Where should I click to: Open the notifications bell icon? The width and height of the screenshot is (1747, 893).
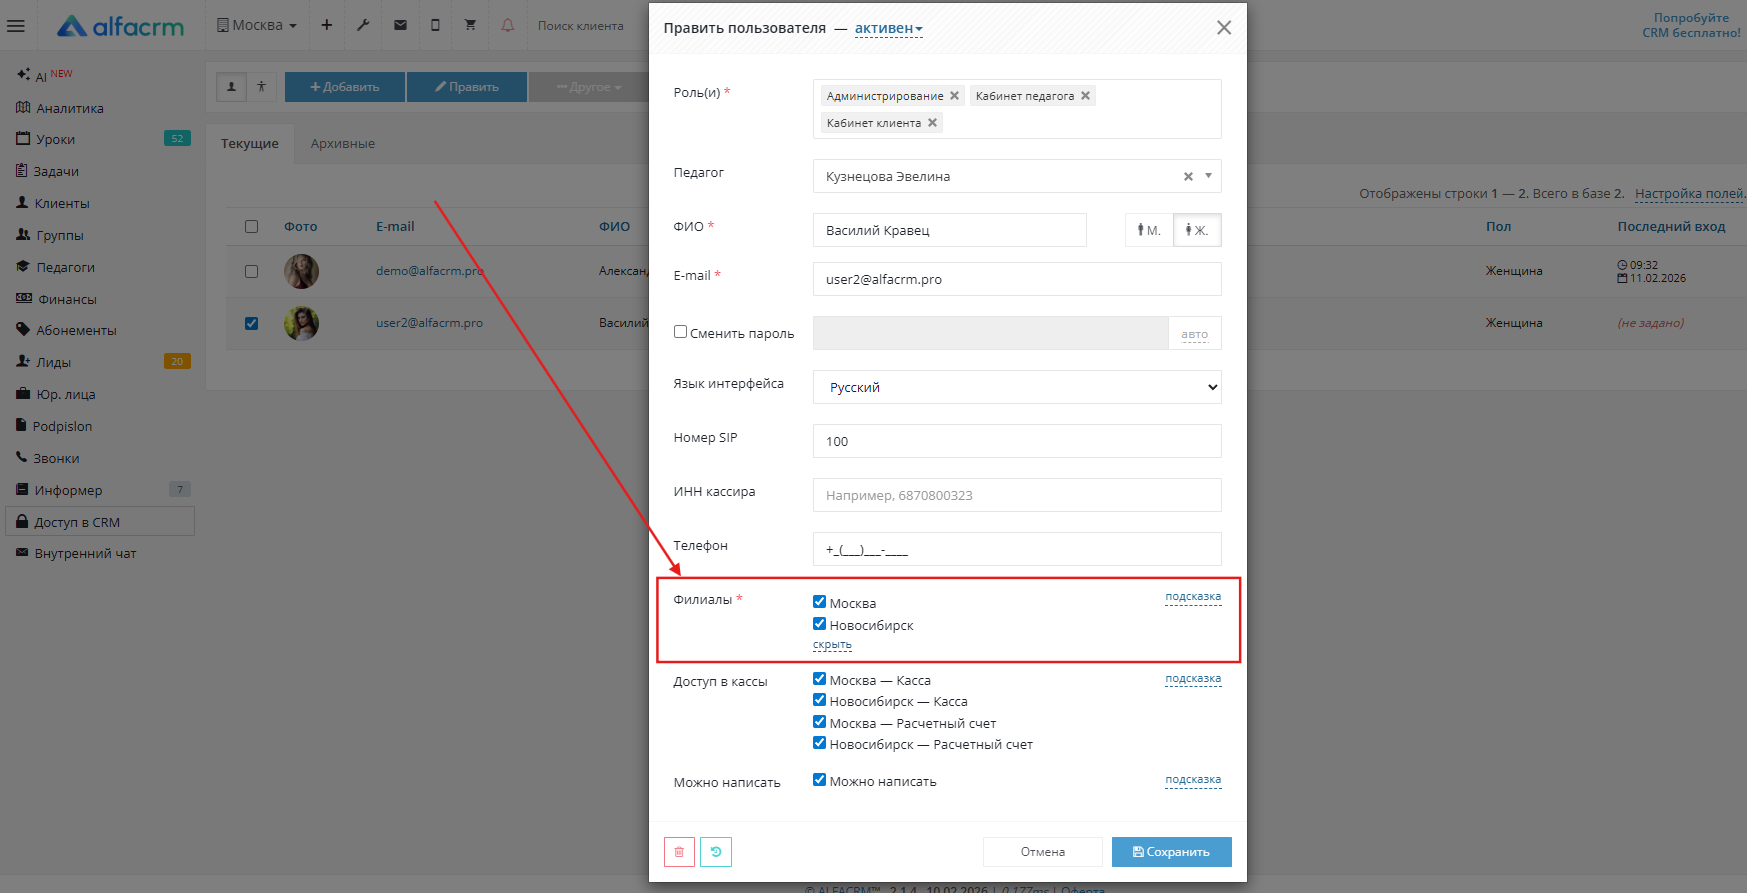(507, 25)
